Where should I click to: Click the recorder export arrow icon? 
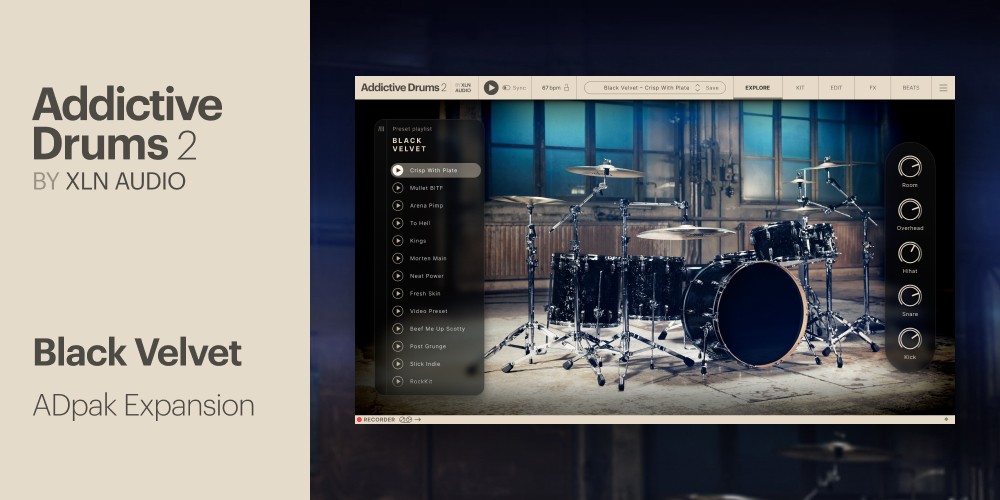pos(418,419)
